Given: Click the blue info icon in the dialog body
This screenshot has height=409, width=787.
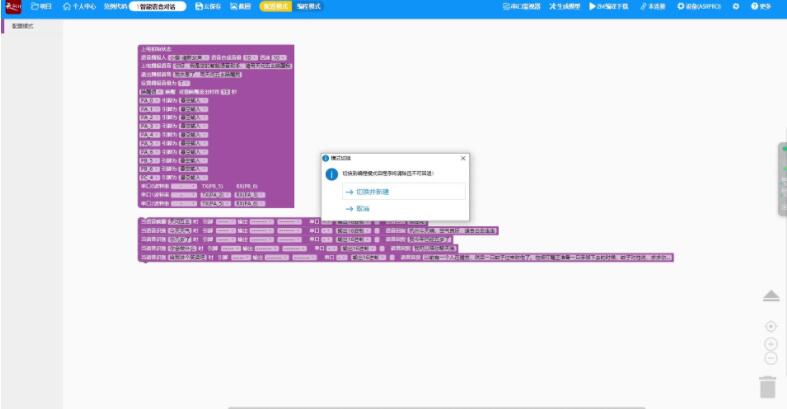Looking at the screenshot, I should (x=331, y=174).
